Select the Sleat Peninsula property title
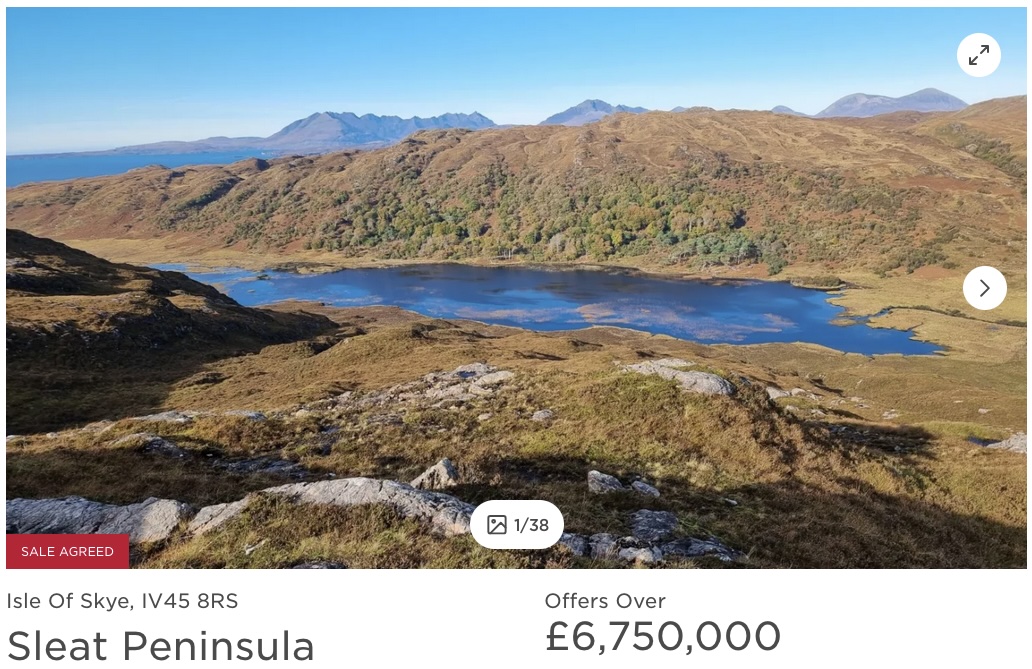Viewport: 1032px width, 669px height. [x=161, y=645]
